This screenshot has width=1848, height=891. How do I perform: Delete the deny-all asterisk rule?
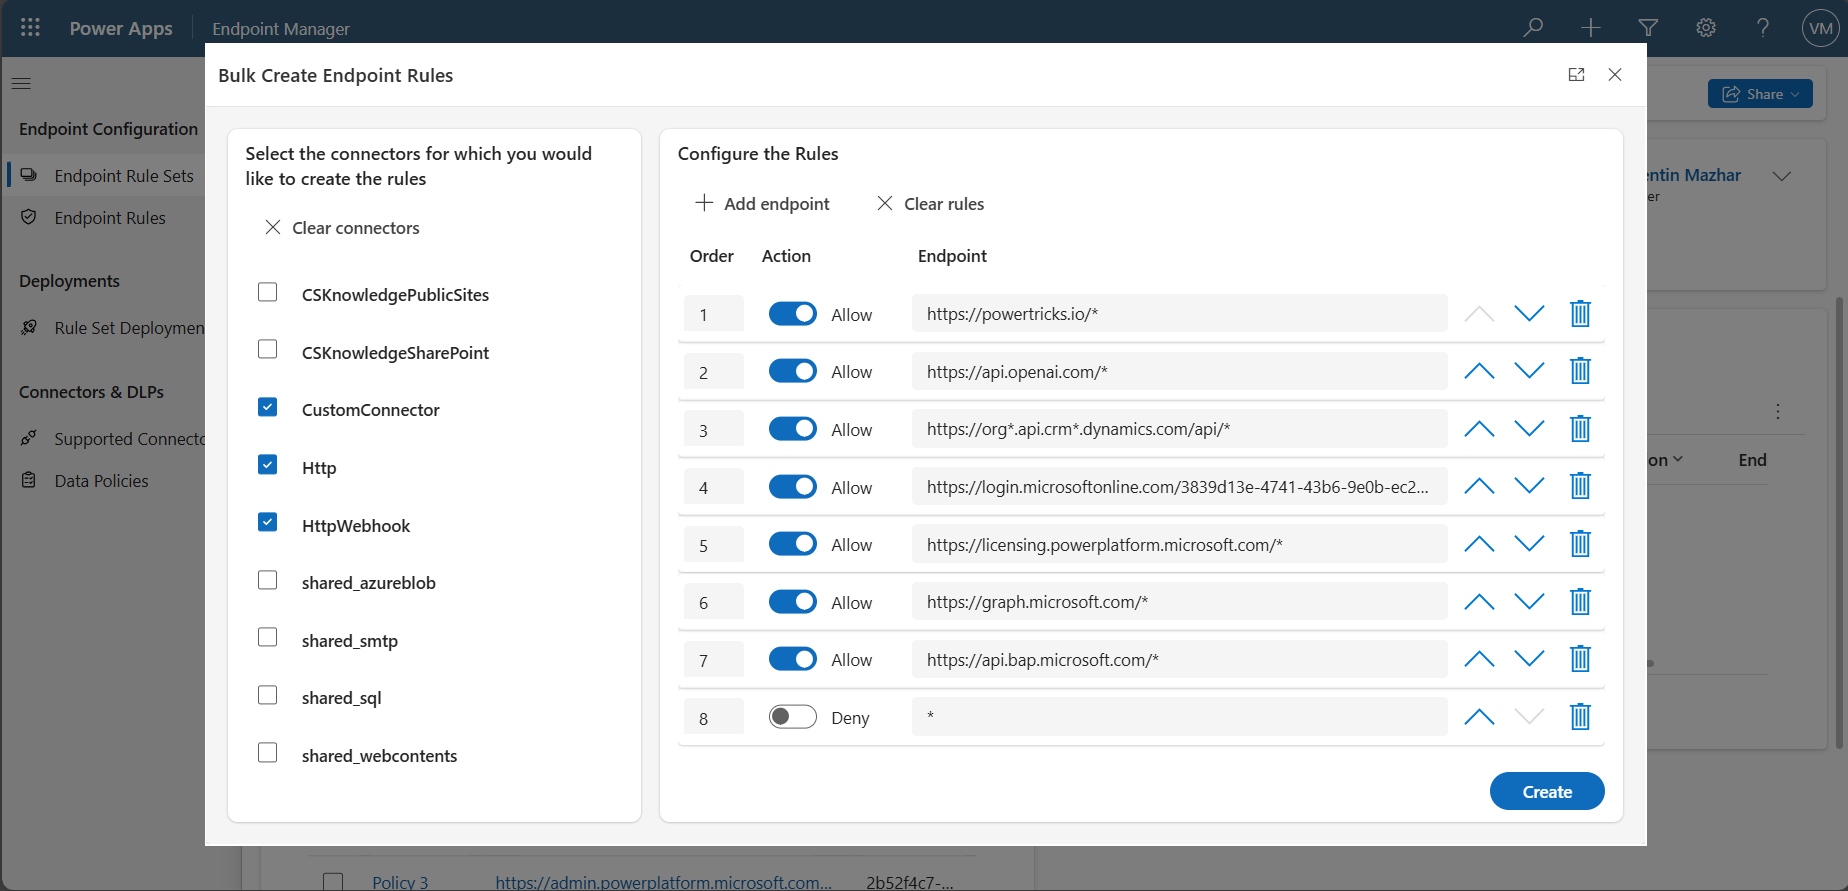click(1580, 717)
